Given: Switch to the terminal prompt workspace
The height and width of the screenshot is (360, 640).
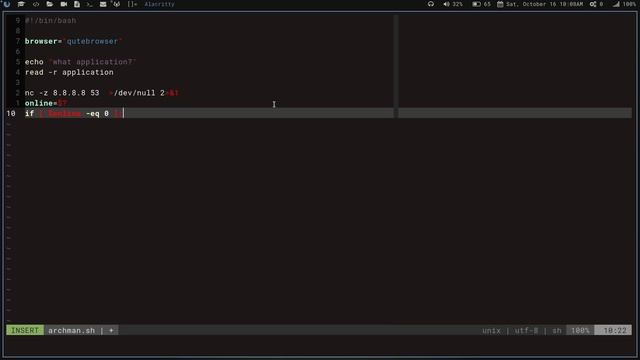Looking at the screenshot, I should tap(89, 4).
